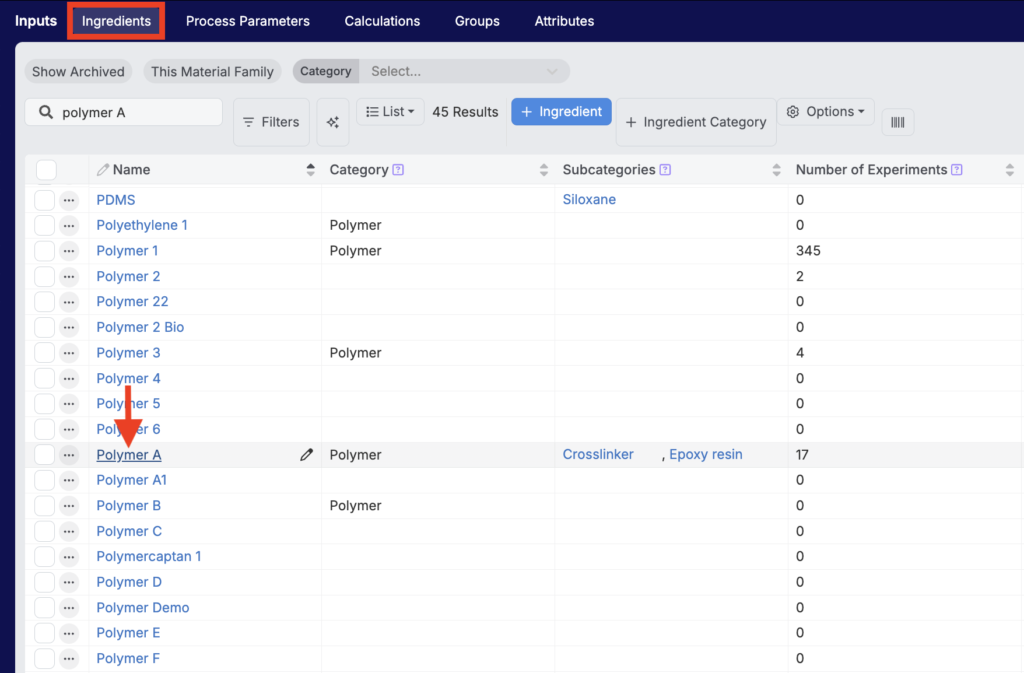The width and height of the screenshot is (1024, 673).
Task: Open the Epoxy resin subcategory link
Action: (x=705, y=454)
